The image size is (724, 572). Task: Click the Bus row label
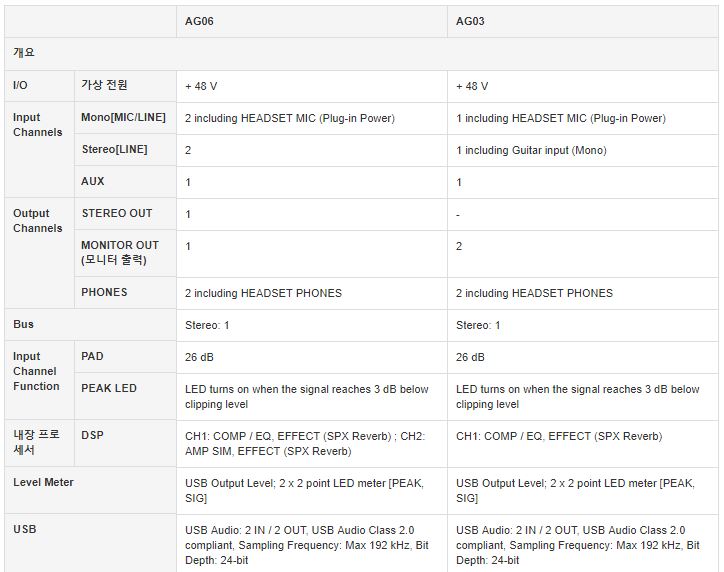tap(23, 324)
